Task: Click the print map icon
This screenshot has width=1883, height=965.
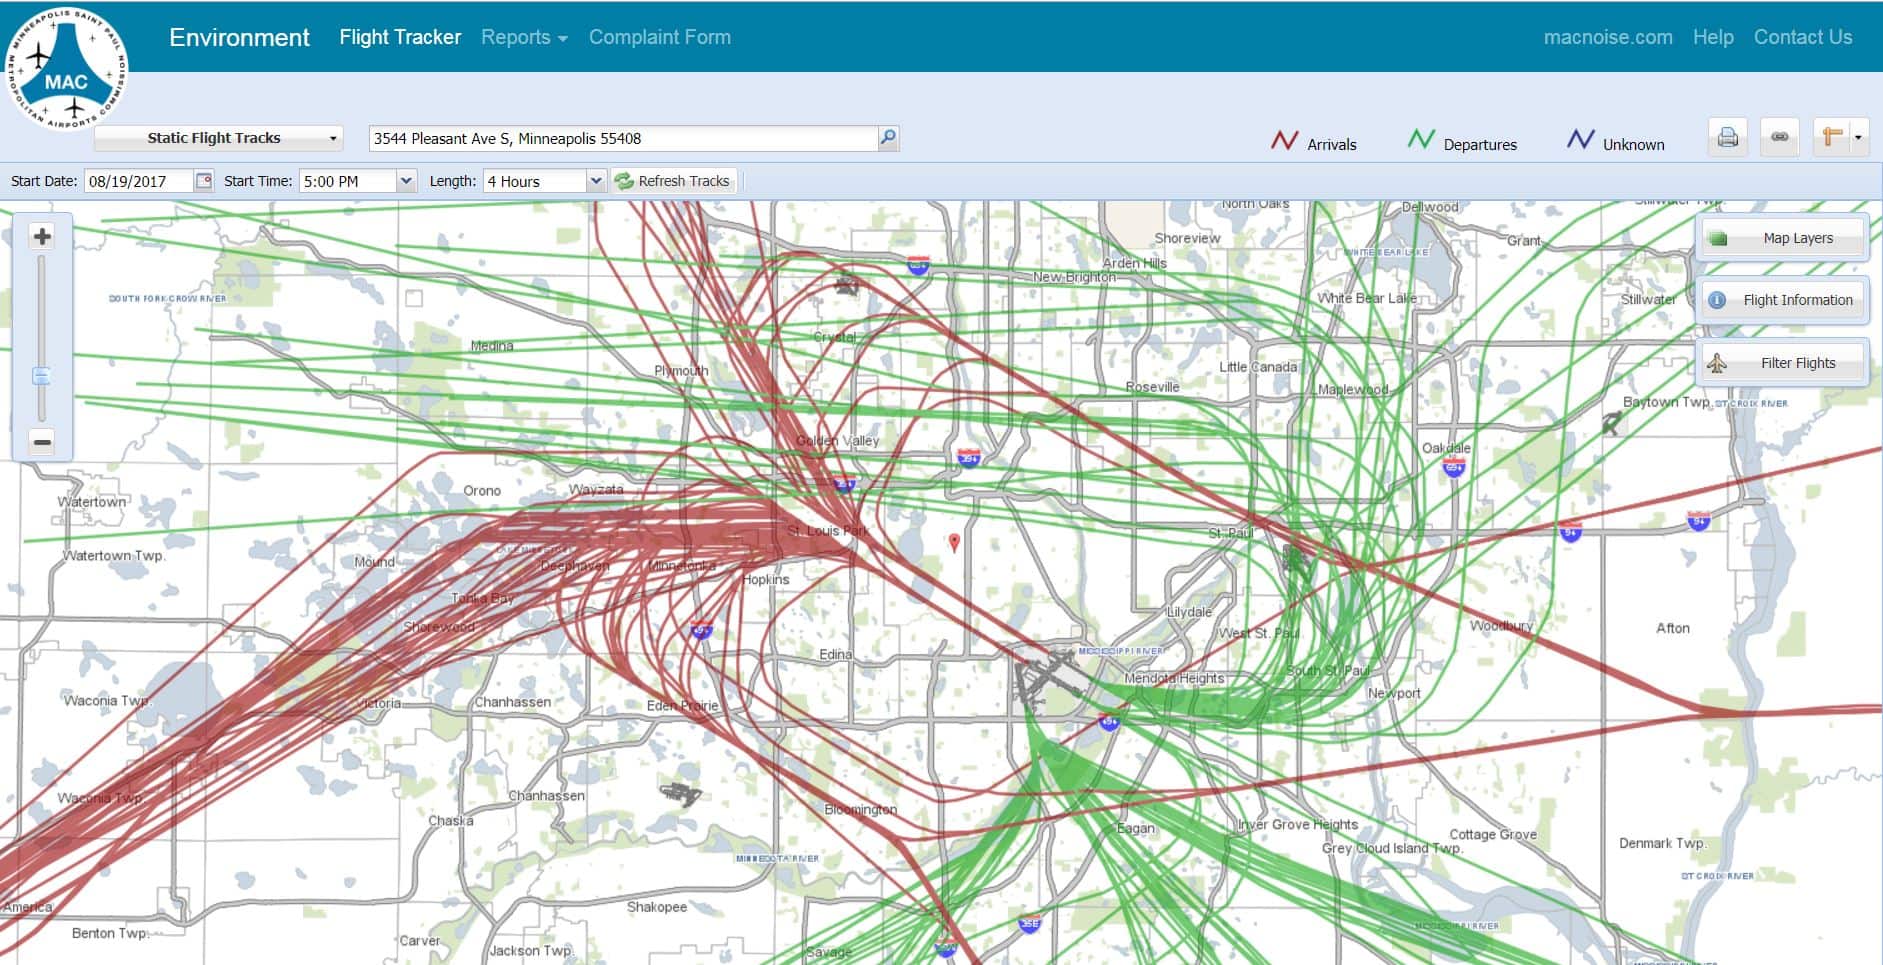Action: [x=1727, y=138]
